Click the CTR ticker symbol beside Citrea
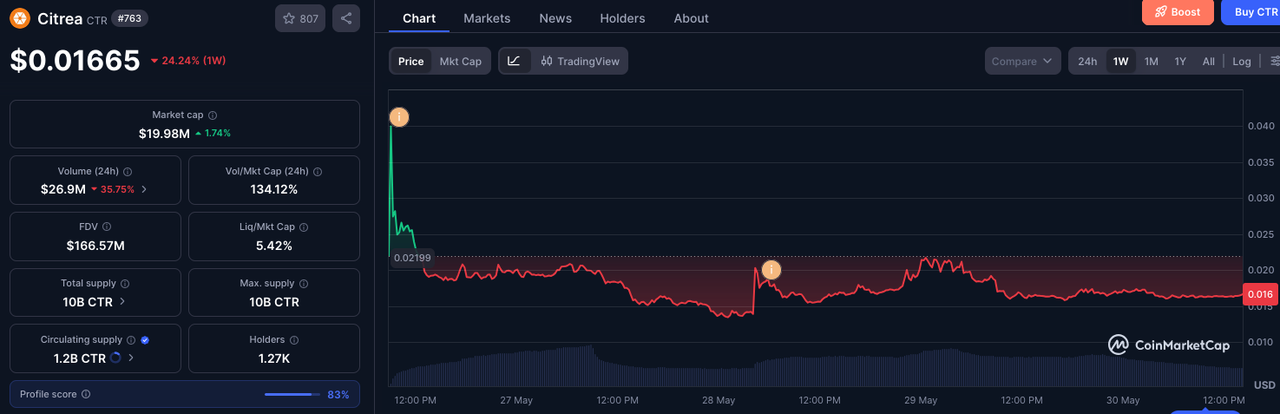Screen dimensions: 1280x414 point(97,19)
